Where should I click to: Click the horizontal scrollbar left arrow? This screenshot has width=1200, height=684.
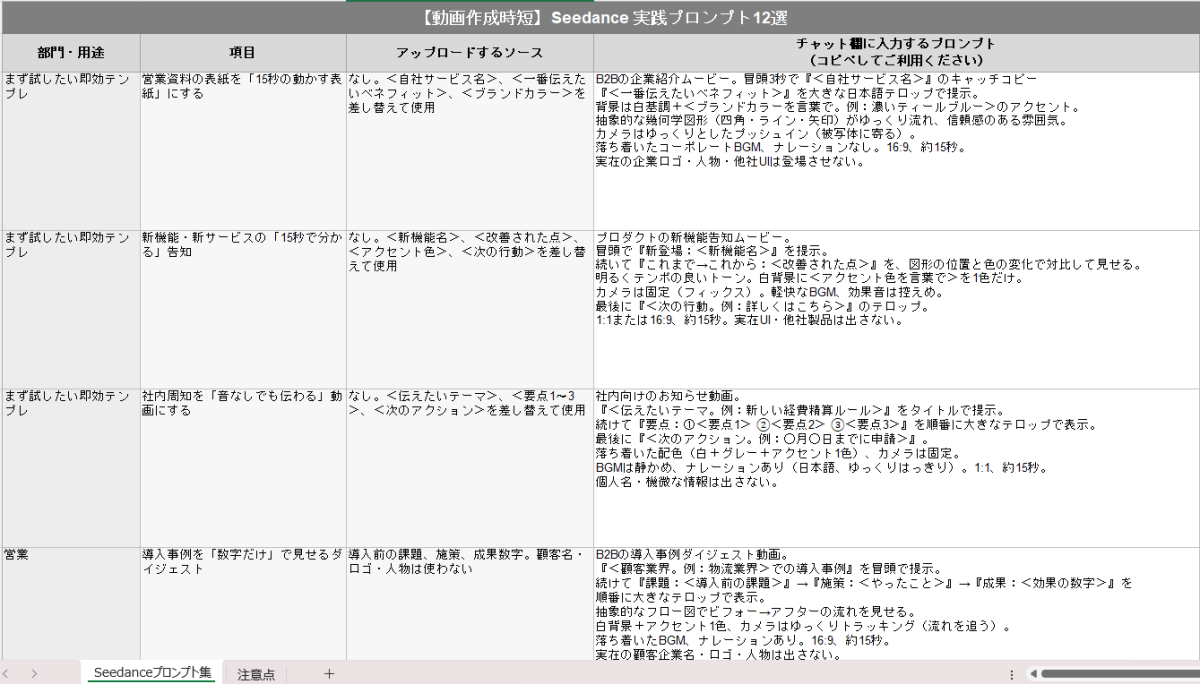pyautogui.click(x=1032, y=674)
